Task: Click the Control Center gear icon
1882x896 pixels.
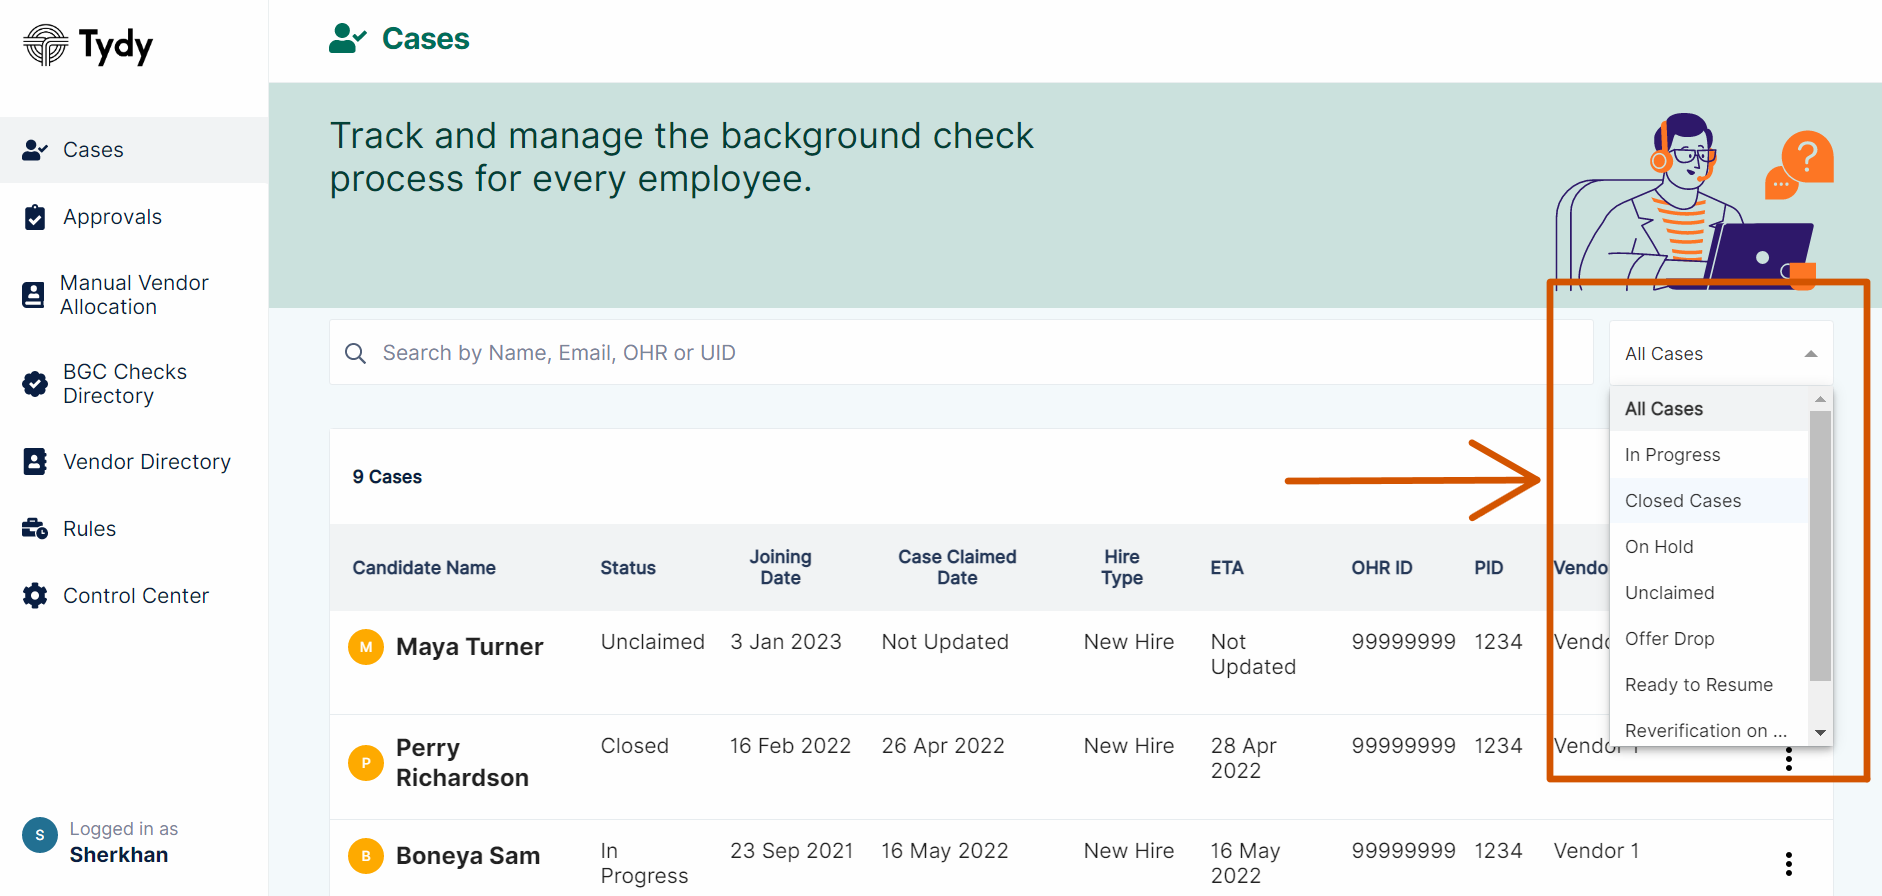Action: point(35,596)
